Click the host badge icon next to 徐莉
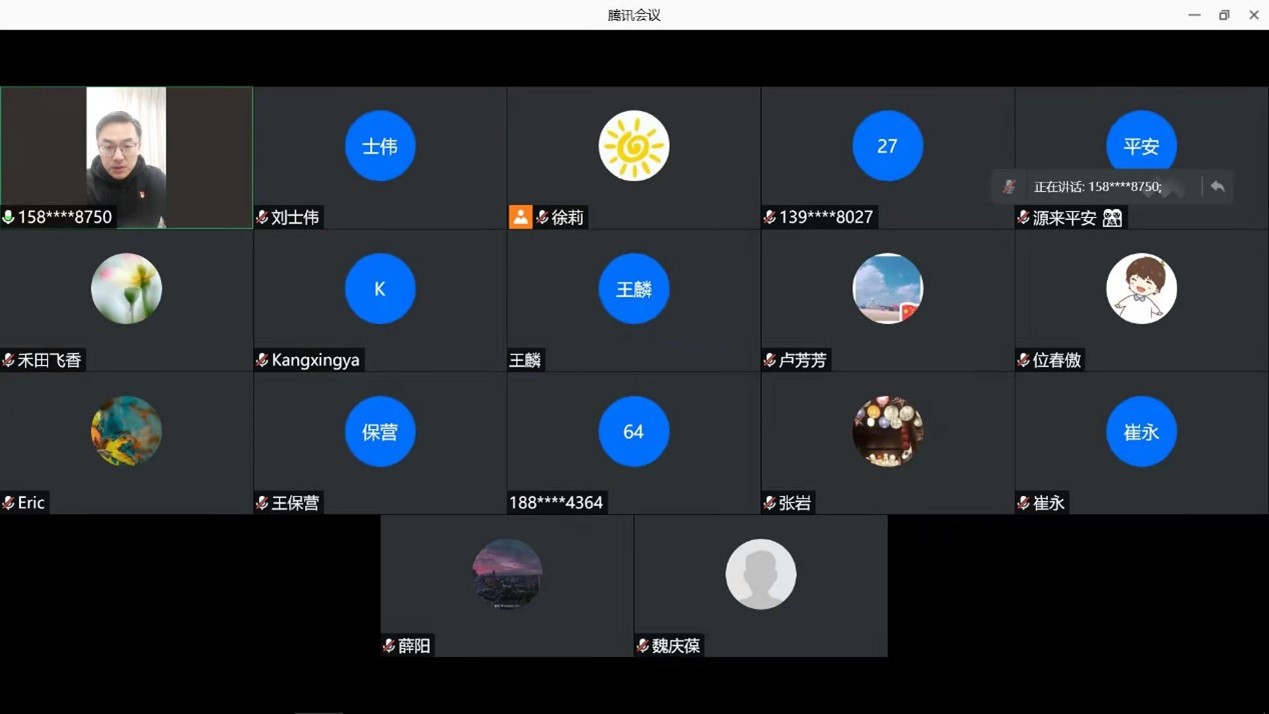Screen dimensions: 1269x714 point(520,217)
